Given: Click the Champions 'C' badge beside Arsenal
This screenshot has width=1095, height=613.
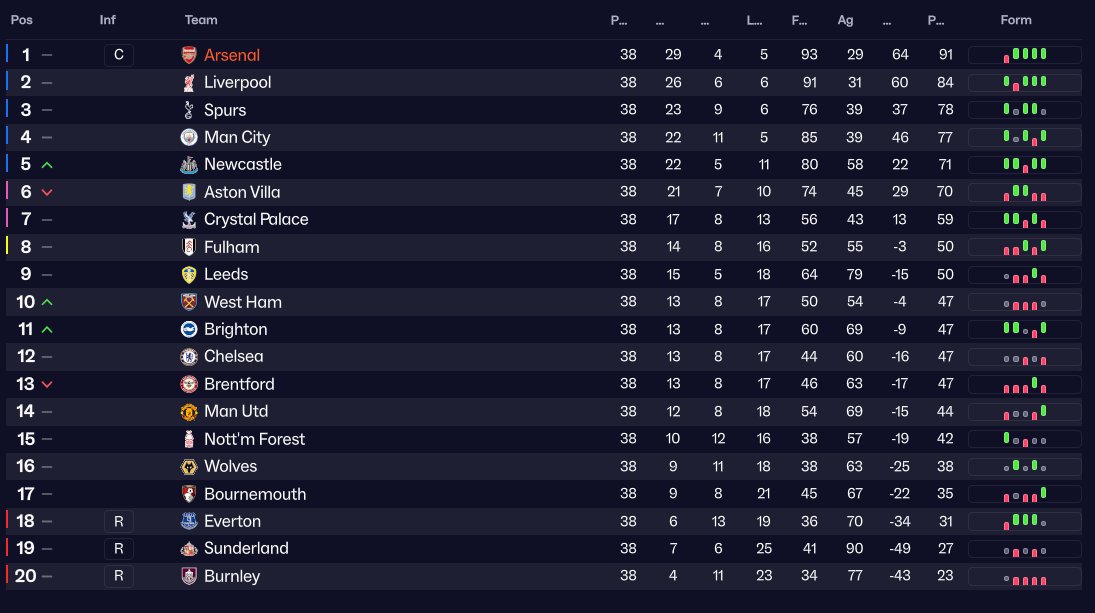Looking at the screenshot, I should 118,55.
